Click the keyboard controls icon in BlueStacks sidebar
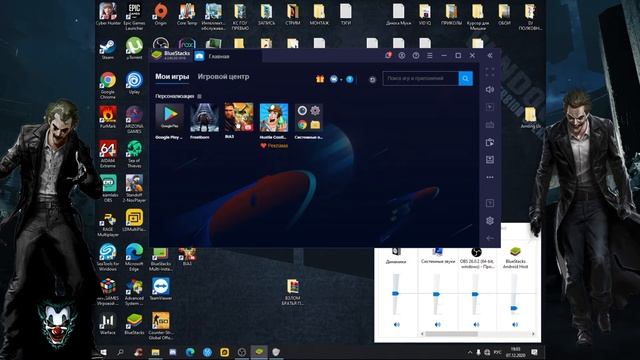The width and height of the screenshot is (640, 360). [490, 124]
